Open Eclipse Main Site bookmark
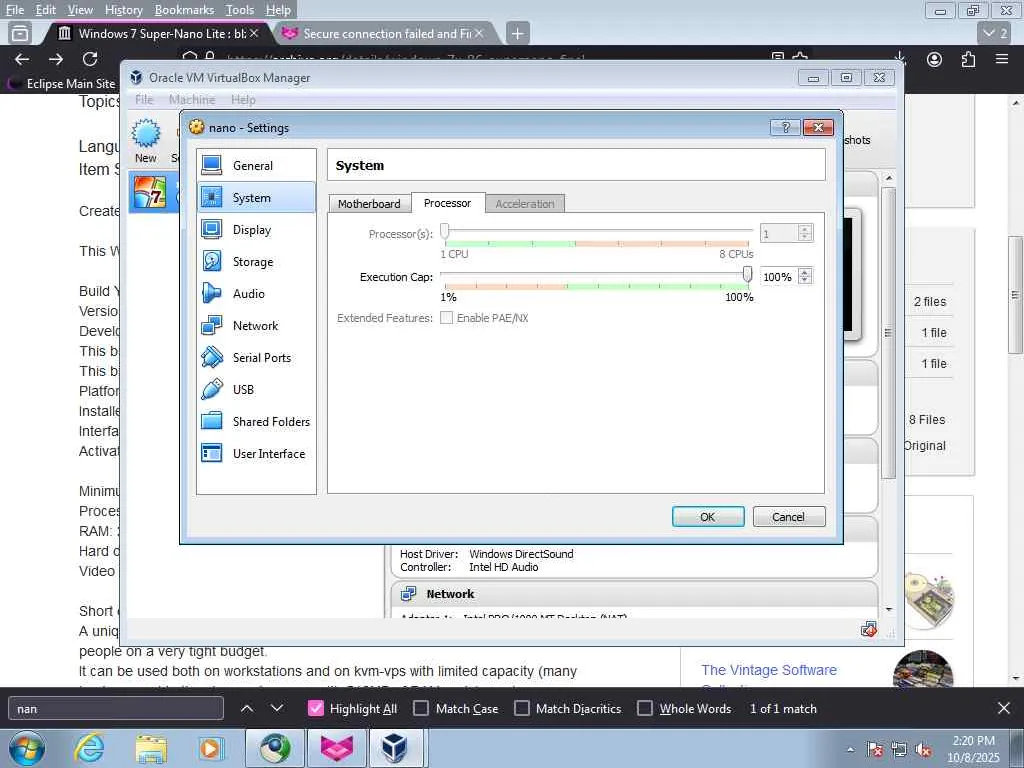 (x=62, y=84)
